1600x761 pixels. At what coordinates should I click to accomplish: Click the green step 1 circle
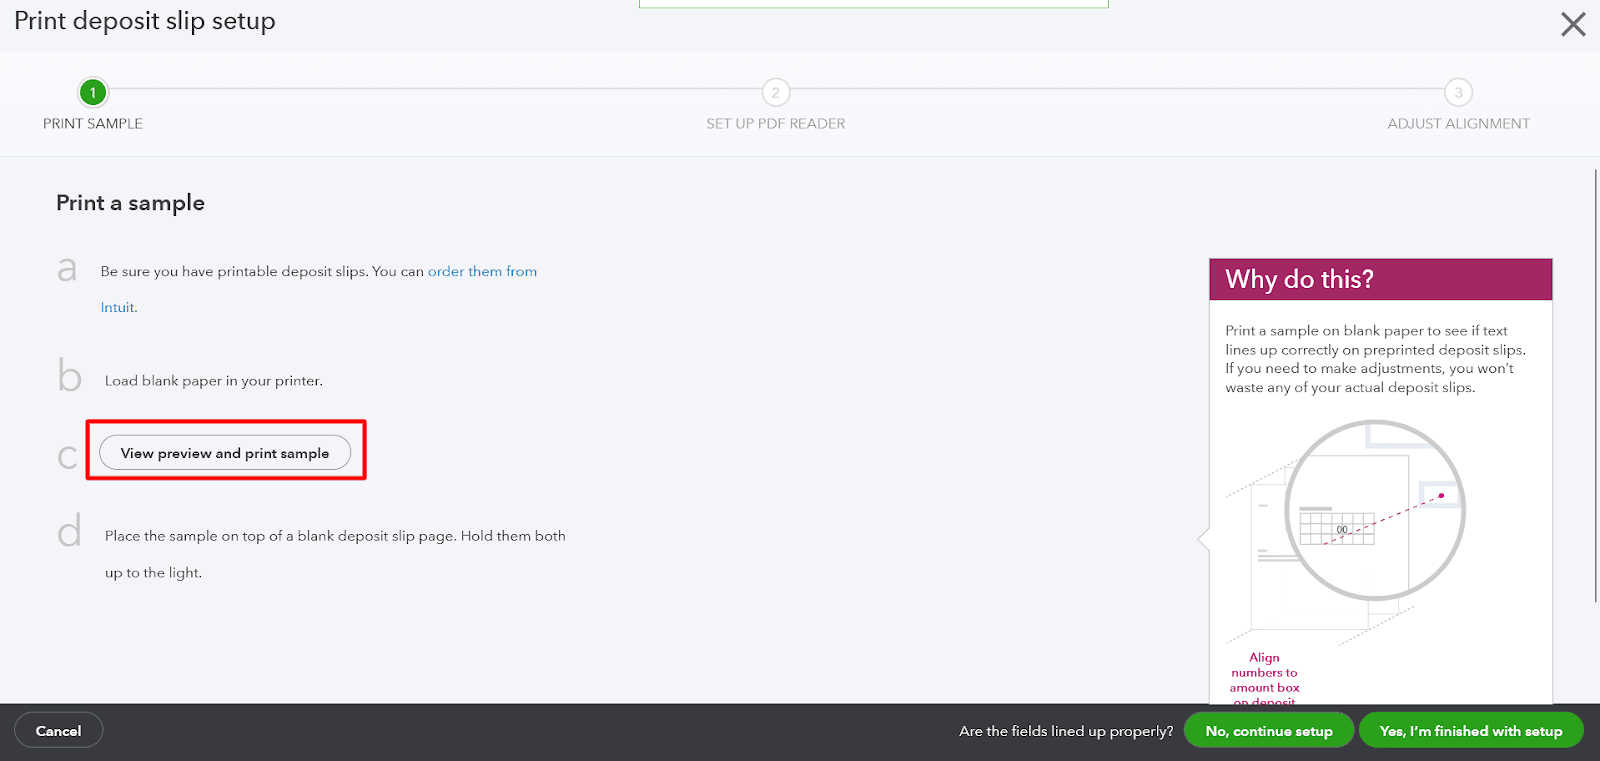click(93, 93)
